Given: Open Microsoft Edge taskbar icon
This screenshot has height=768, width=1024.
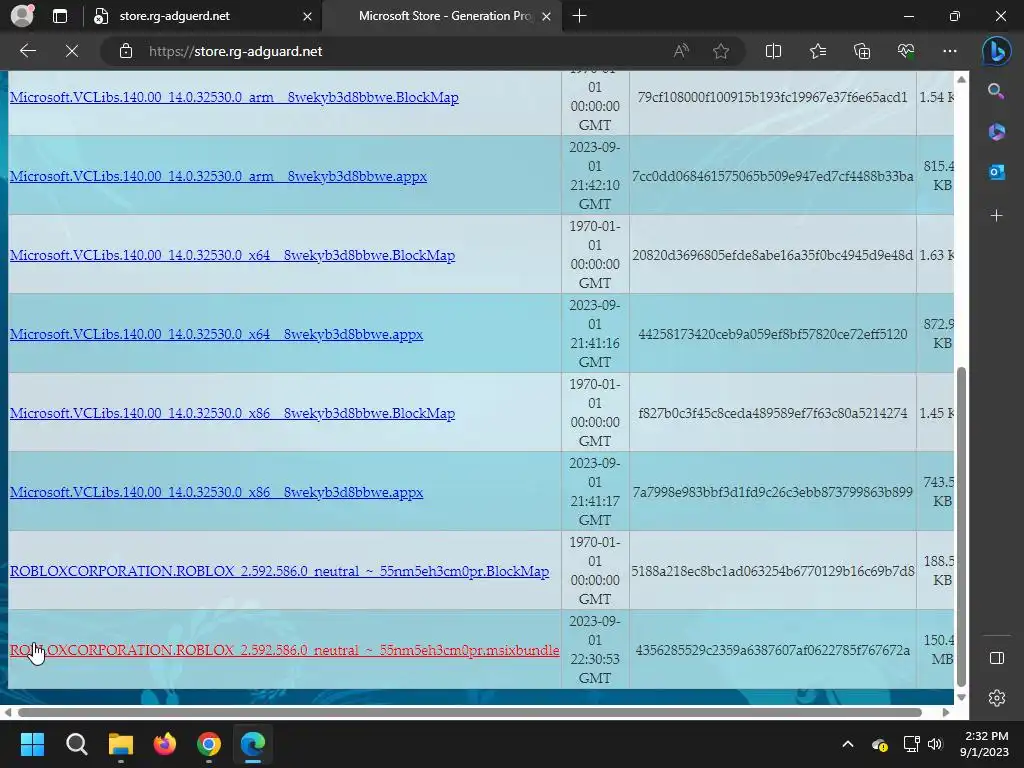Looking at the screenshot, I should [x=253, y=744].
